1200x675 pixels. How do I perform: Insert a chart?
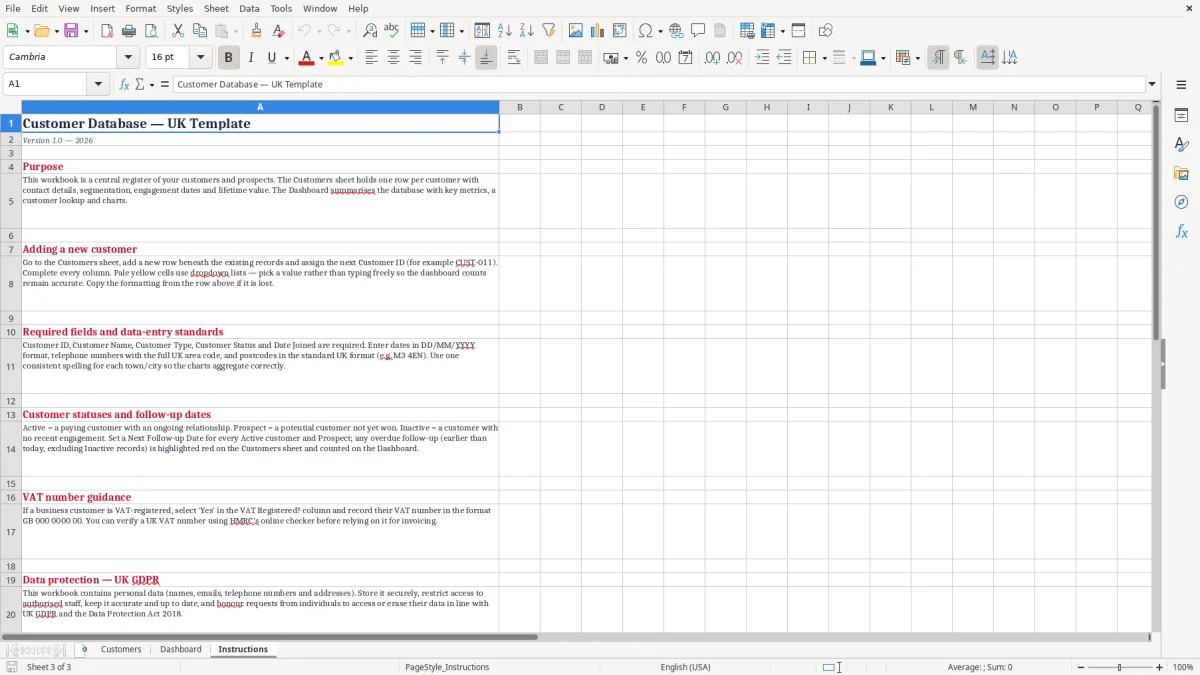coord(598,31)
